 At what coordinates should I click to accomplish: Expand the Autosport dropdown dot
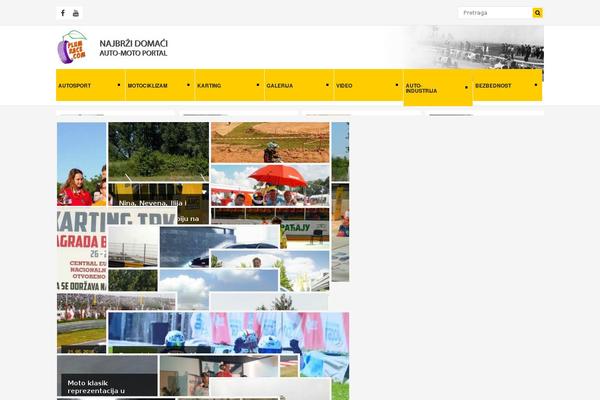(119, 85)
